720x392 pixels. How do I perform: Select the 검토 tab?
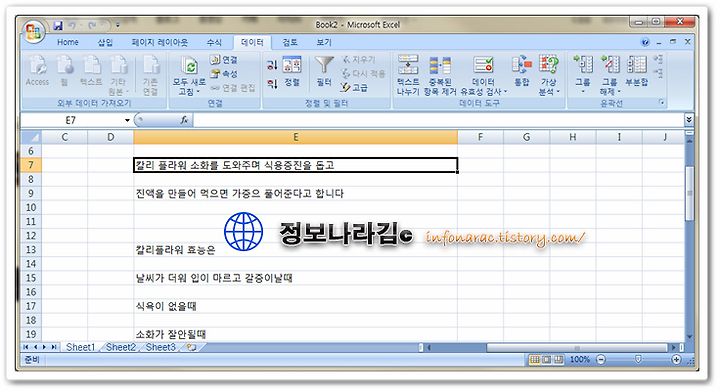pyautogui.click(x=290, y=42)
